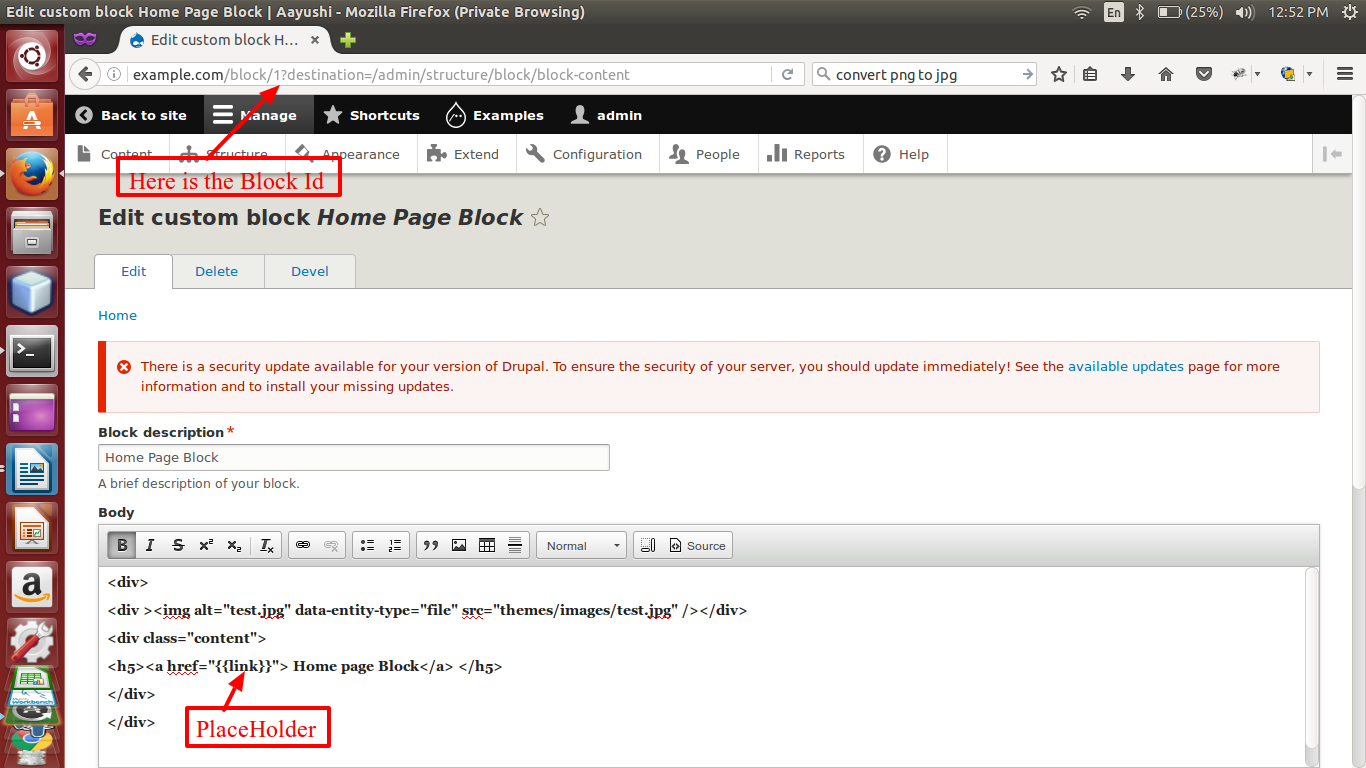The image size is (1366, 768).
Task: Insert a table with the Table icon
Action: pos(486,545)
